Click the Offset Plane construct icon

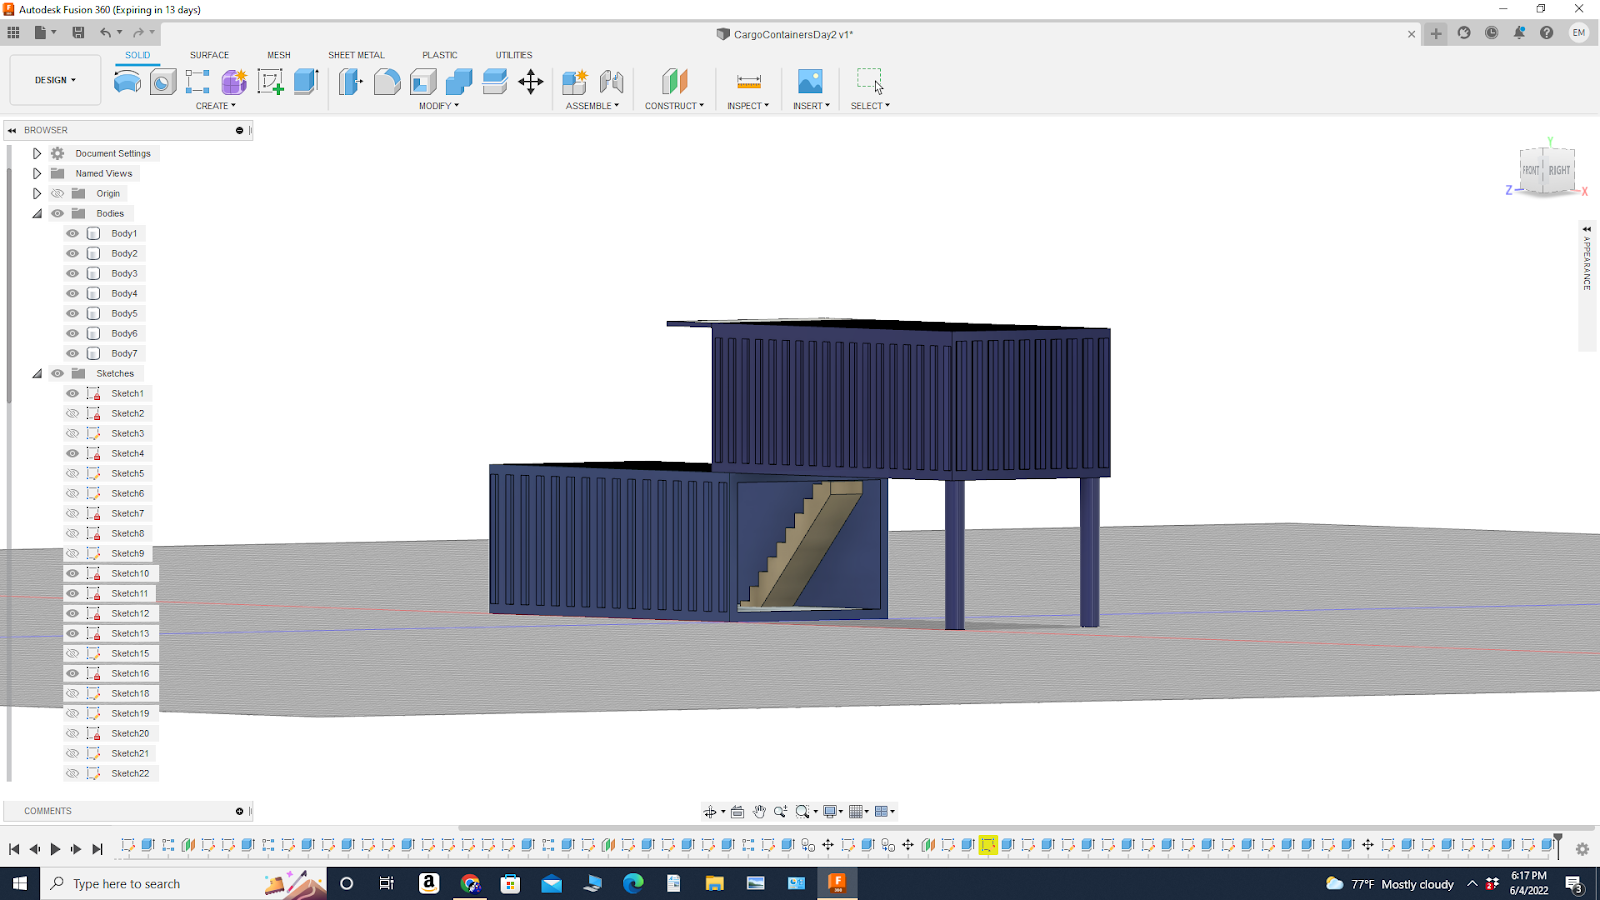[675, 82]
